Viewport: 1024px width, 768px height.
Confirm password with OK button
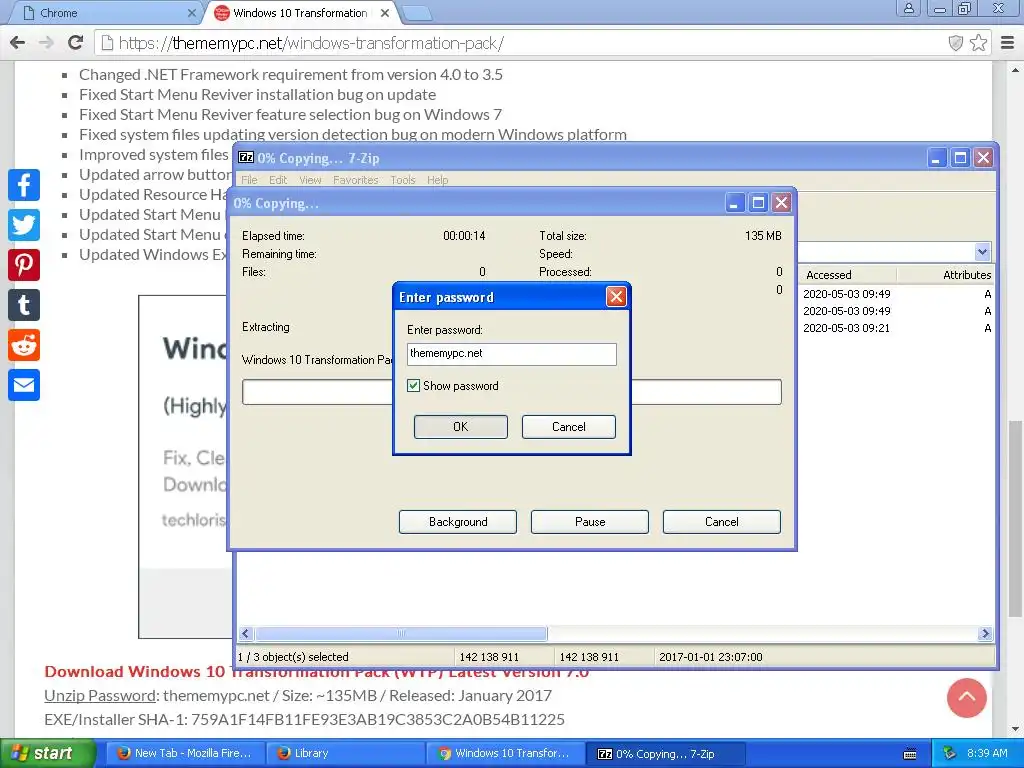[x=460, y=426]
